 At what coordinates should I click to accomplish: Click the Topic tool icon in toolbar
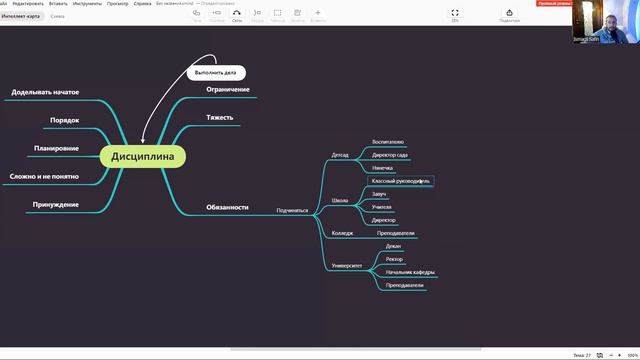(196, 13)
